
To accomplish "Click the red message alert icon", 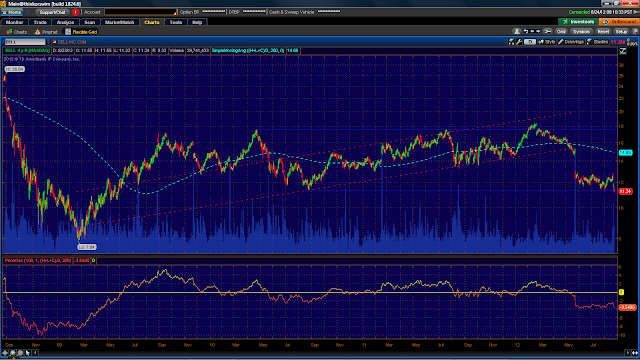I will tap(75, 12).
